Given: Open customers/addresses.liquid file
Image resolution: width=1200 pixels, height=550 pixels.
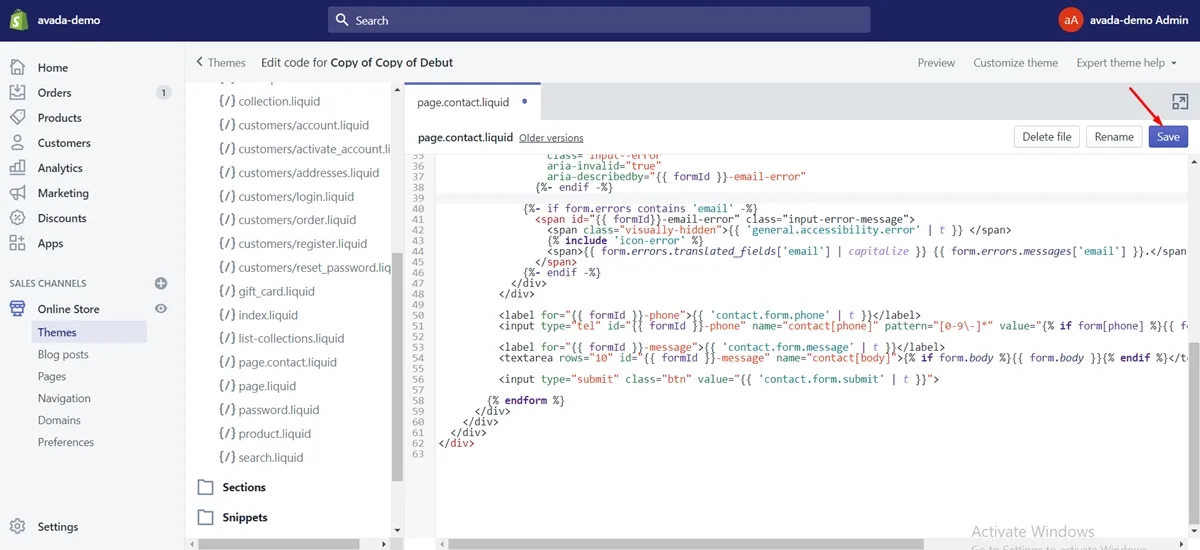Looking at the screenshot, I should click(309, 173).
